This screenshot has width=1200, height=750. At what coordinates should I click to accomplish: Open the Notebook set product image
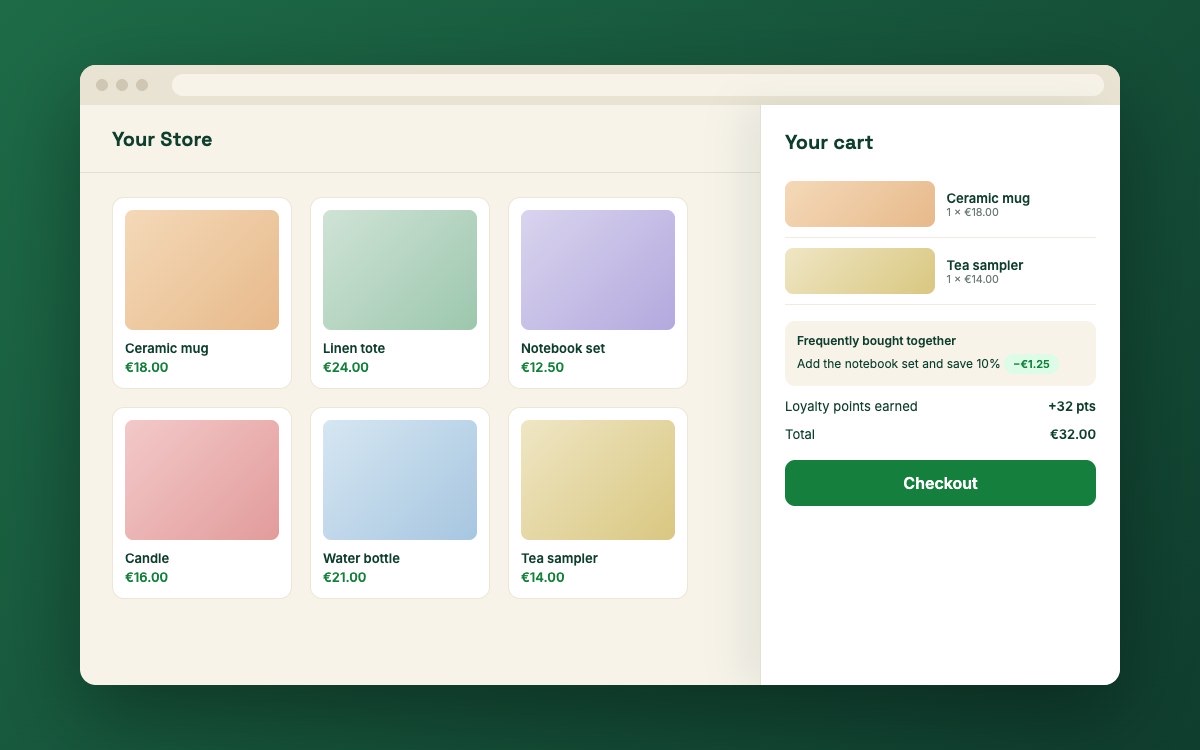(598, 270)
